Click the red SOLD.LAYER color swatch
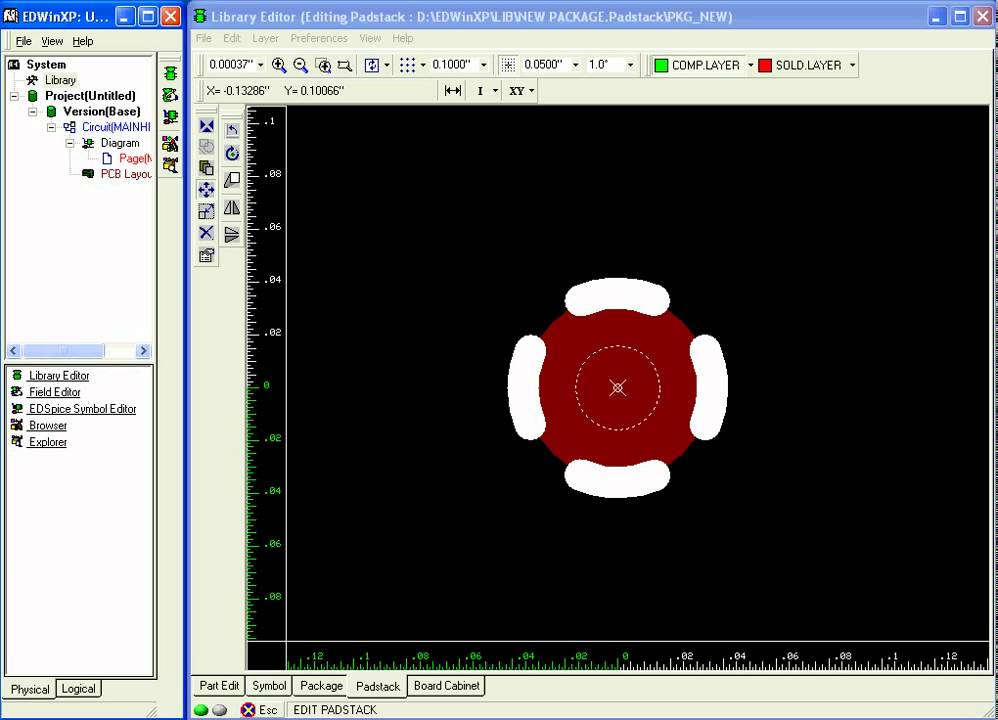998x720 pixels. click(764, 65)
